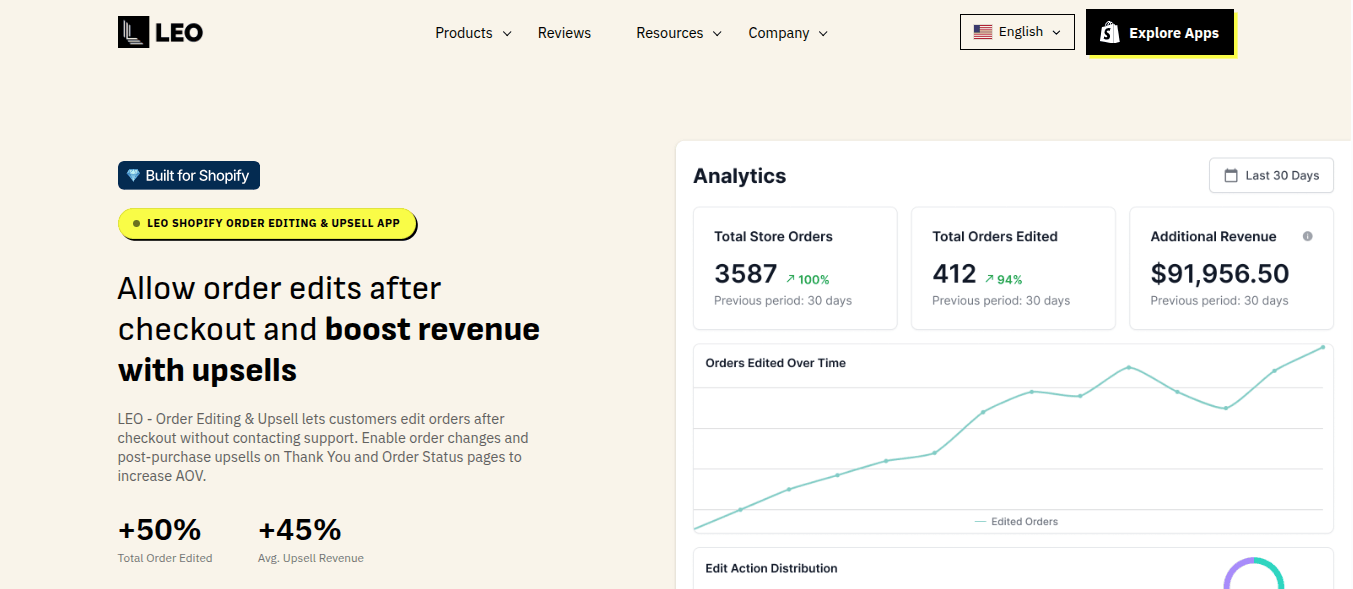Viewport: 1353px width, 589px height.
Task: Click the +45% Avg. Upsell Revenue stat
Action: click(x=311, y=539)
